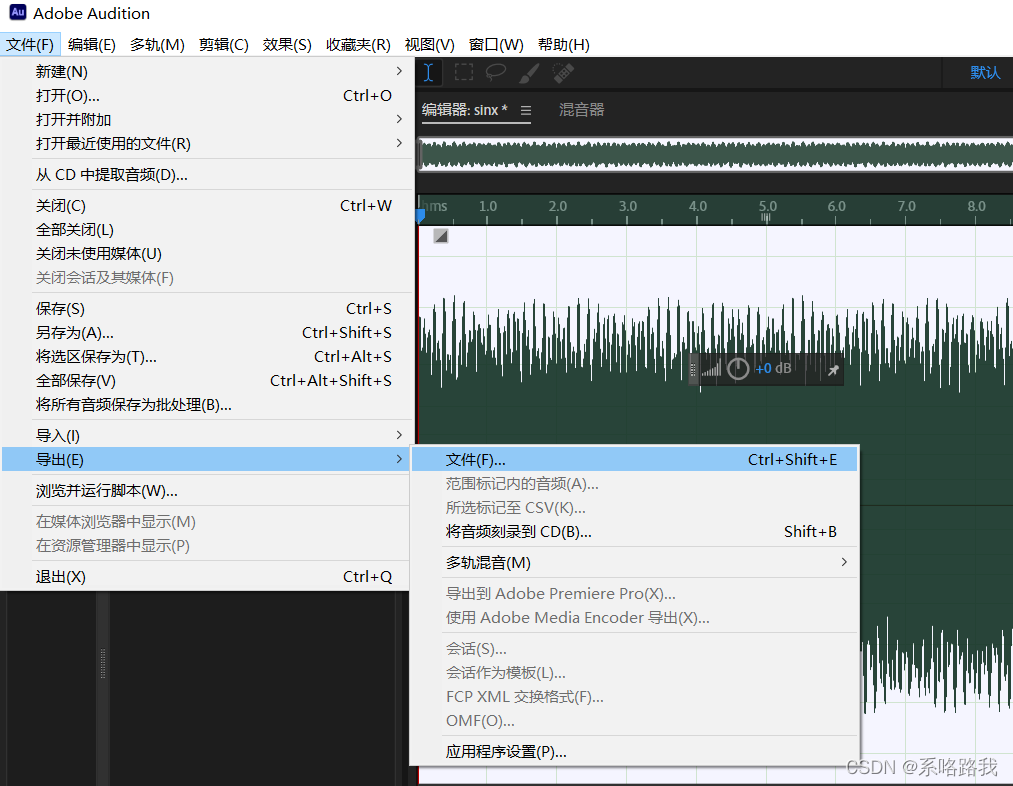Open the View menu (视图)
The width and height of the screenshot is (1013, 786).
click(x=430, y=45)
